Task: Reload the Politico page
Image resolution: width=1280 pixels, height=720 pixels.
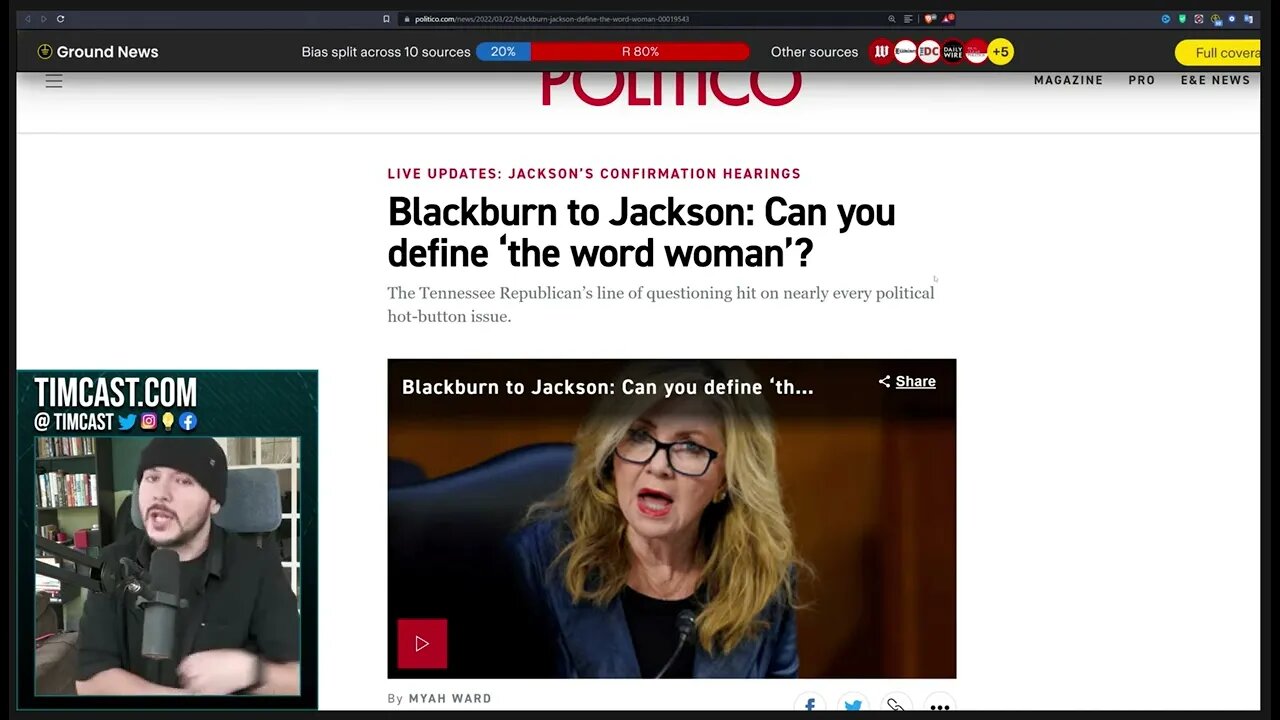Action: click(x=60, y=19)
